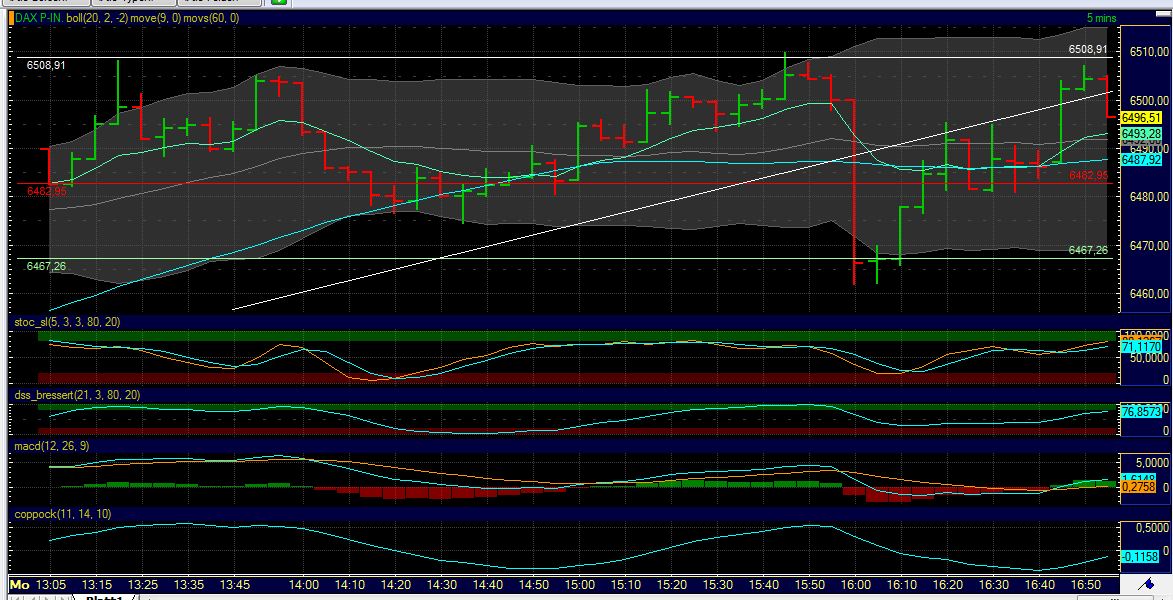Click the 5 mins timeframe label
1173x600 pixels.
(1101, 18)
